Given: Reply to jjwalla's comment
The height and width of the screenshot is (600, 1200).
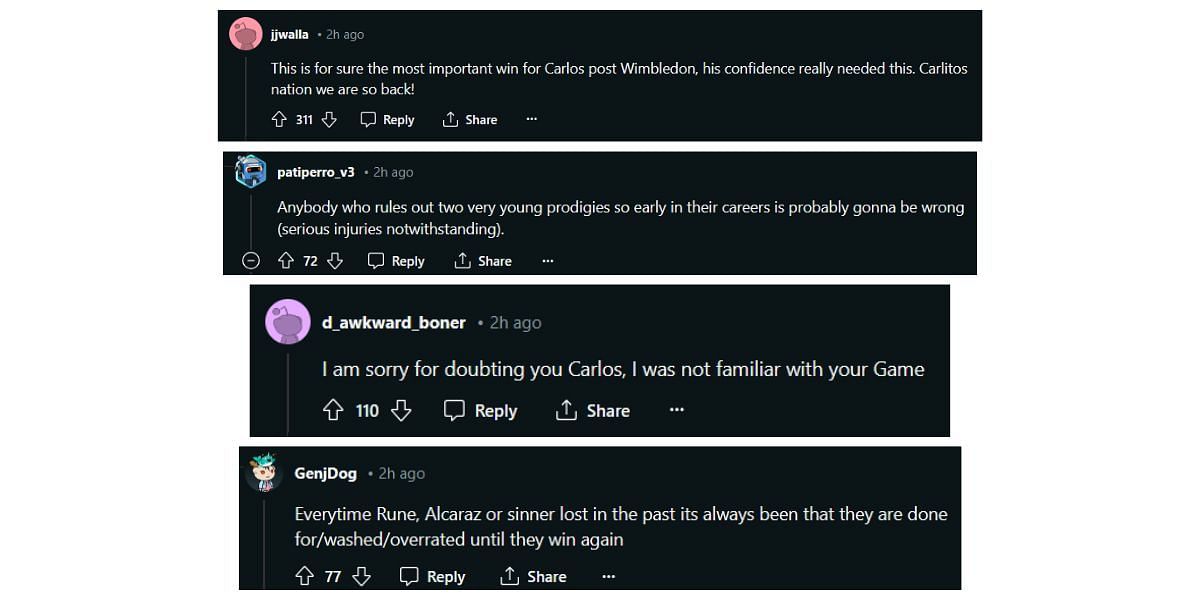Looking at the screenshot, I should tap(387, 120).
